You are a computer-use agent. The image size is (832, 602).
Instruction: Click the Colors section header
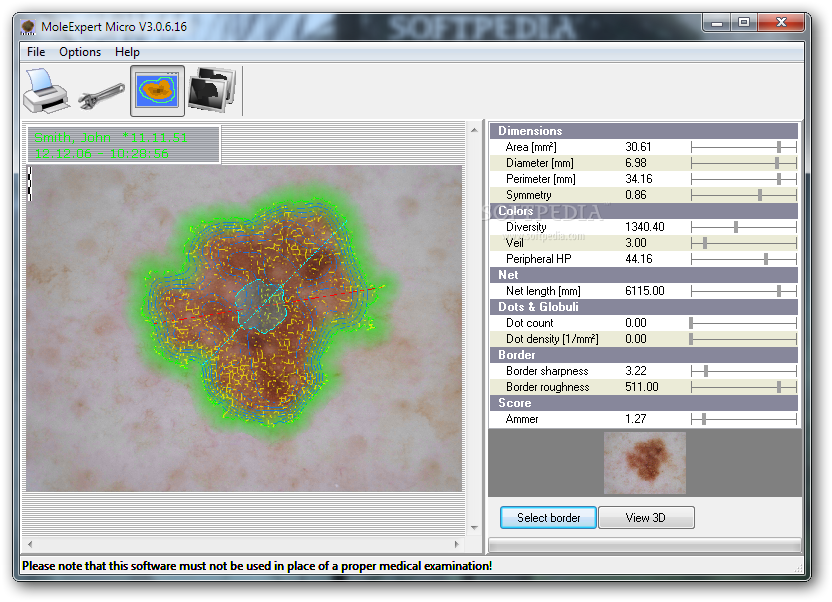click(644, 211)
